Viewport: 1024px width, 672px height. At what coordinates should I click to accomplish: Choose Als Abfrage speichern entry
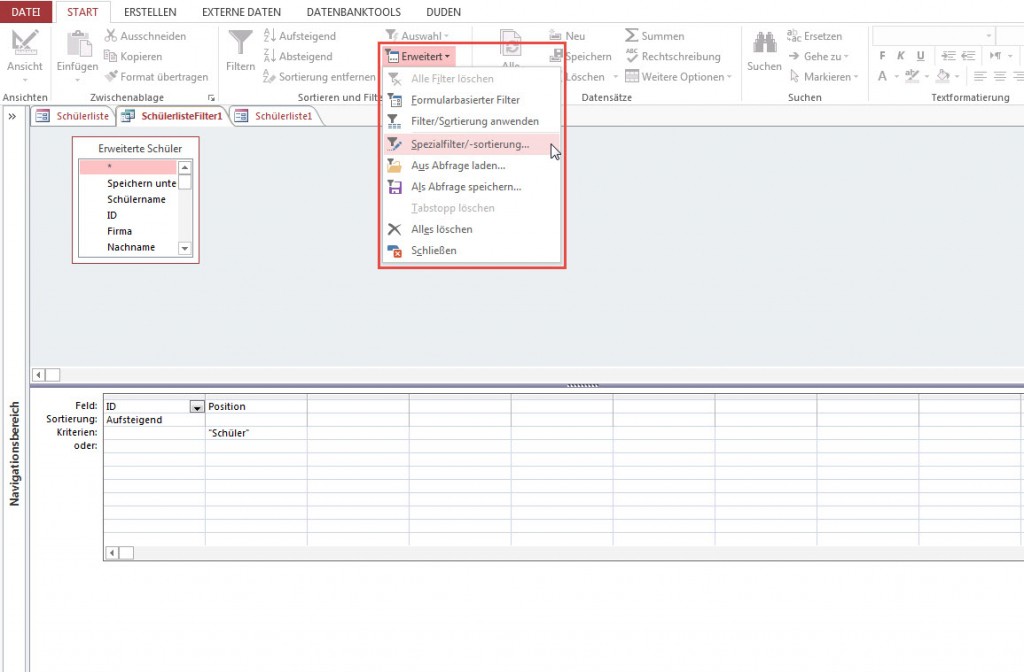tap(465, 187)
